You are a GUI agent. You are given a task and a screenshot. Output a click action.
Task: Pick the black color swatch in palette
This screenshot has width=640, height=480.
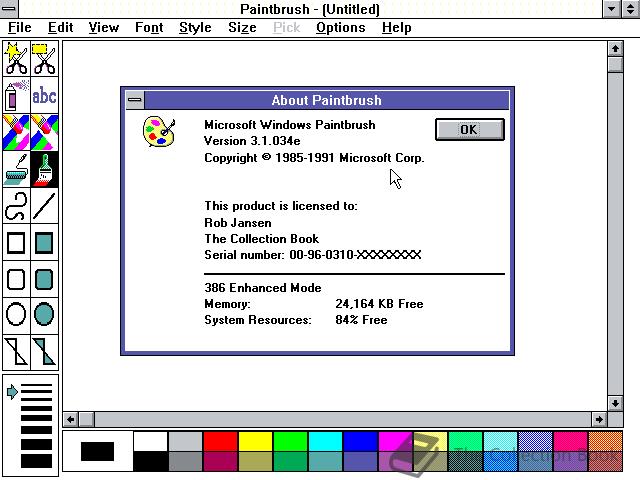(150, 461)
